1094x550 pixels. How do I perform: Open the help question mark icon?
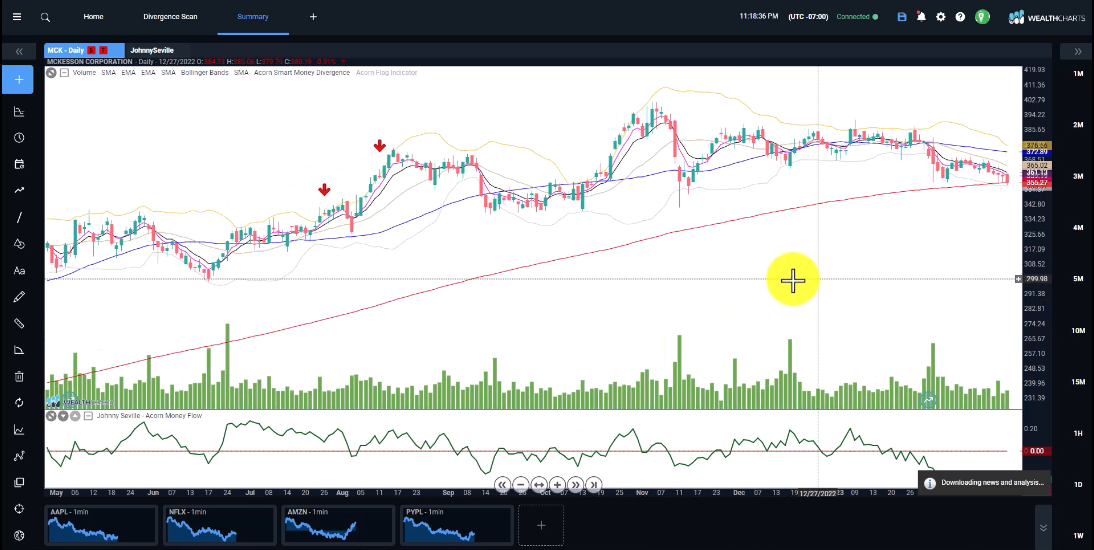(960, 17)
